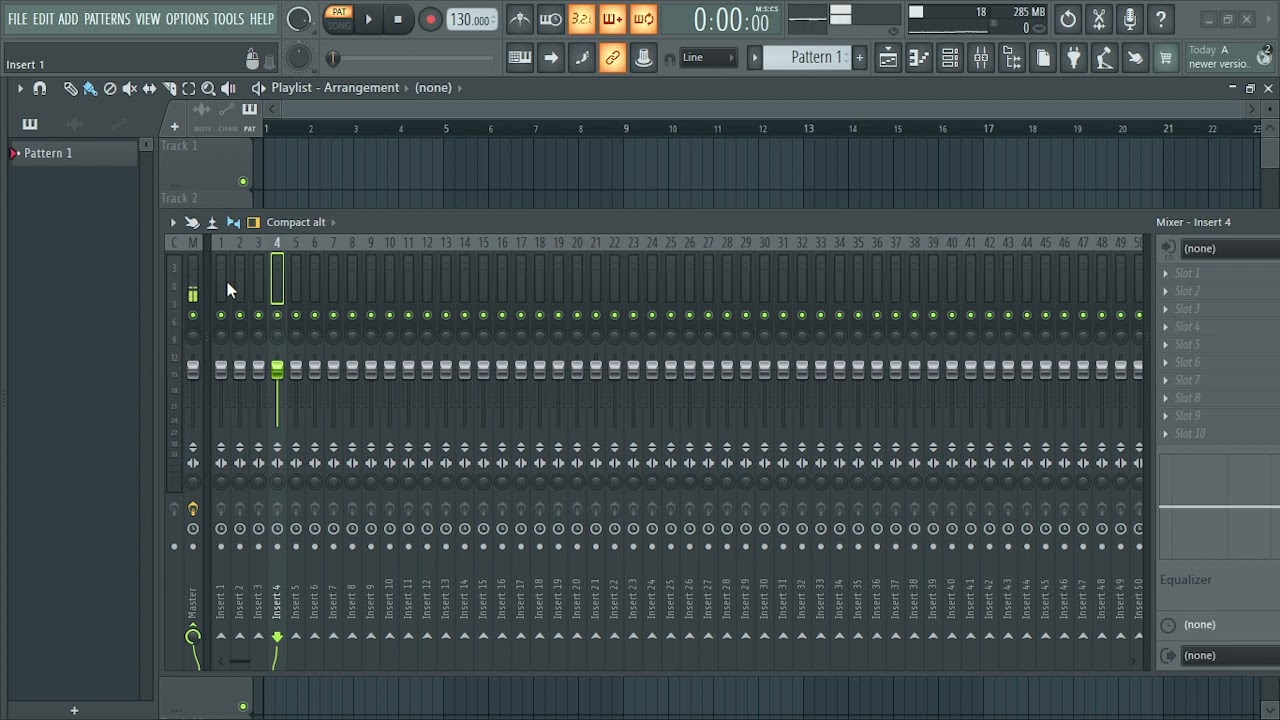Select the Insert 2 mixer track
Screen dimensions: 1280x720
[240, 600]
